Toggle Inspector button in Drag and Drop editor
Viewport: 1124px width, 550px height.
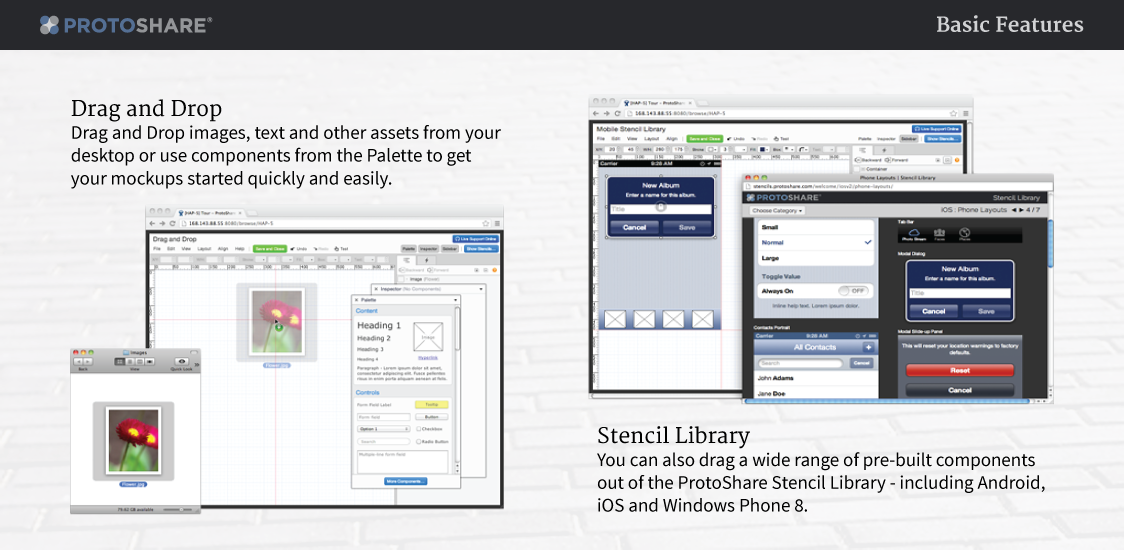pos(429,249)
